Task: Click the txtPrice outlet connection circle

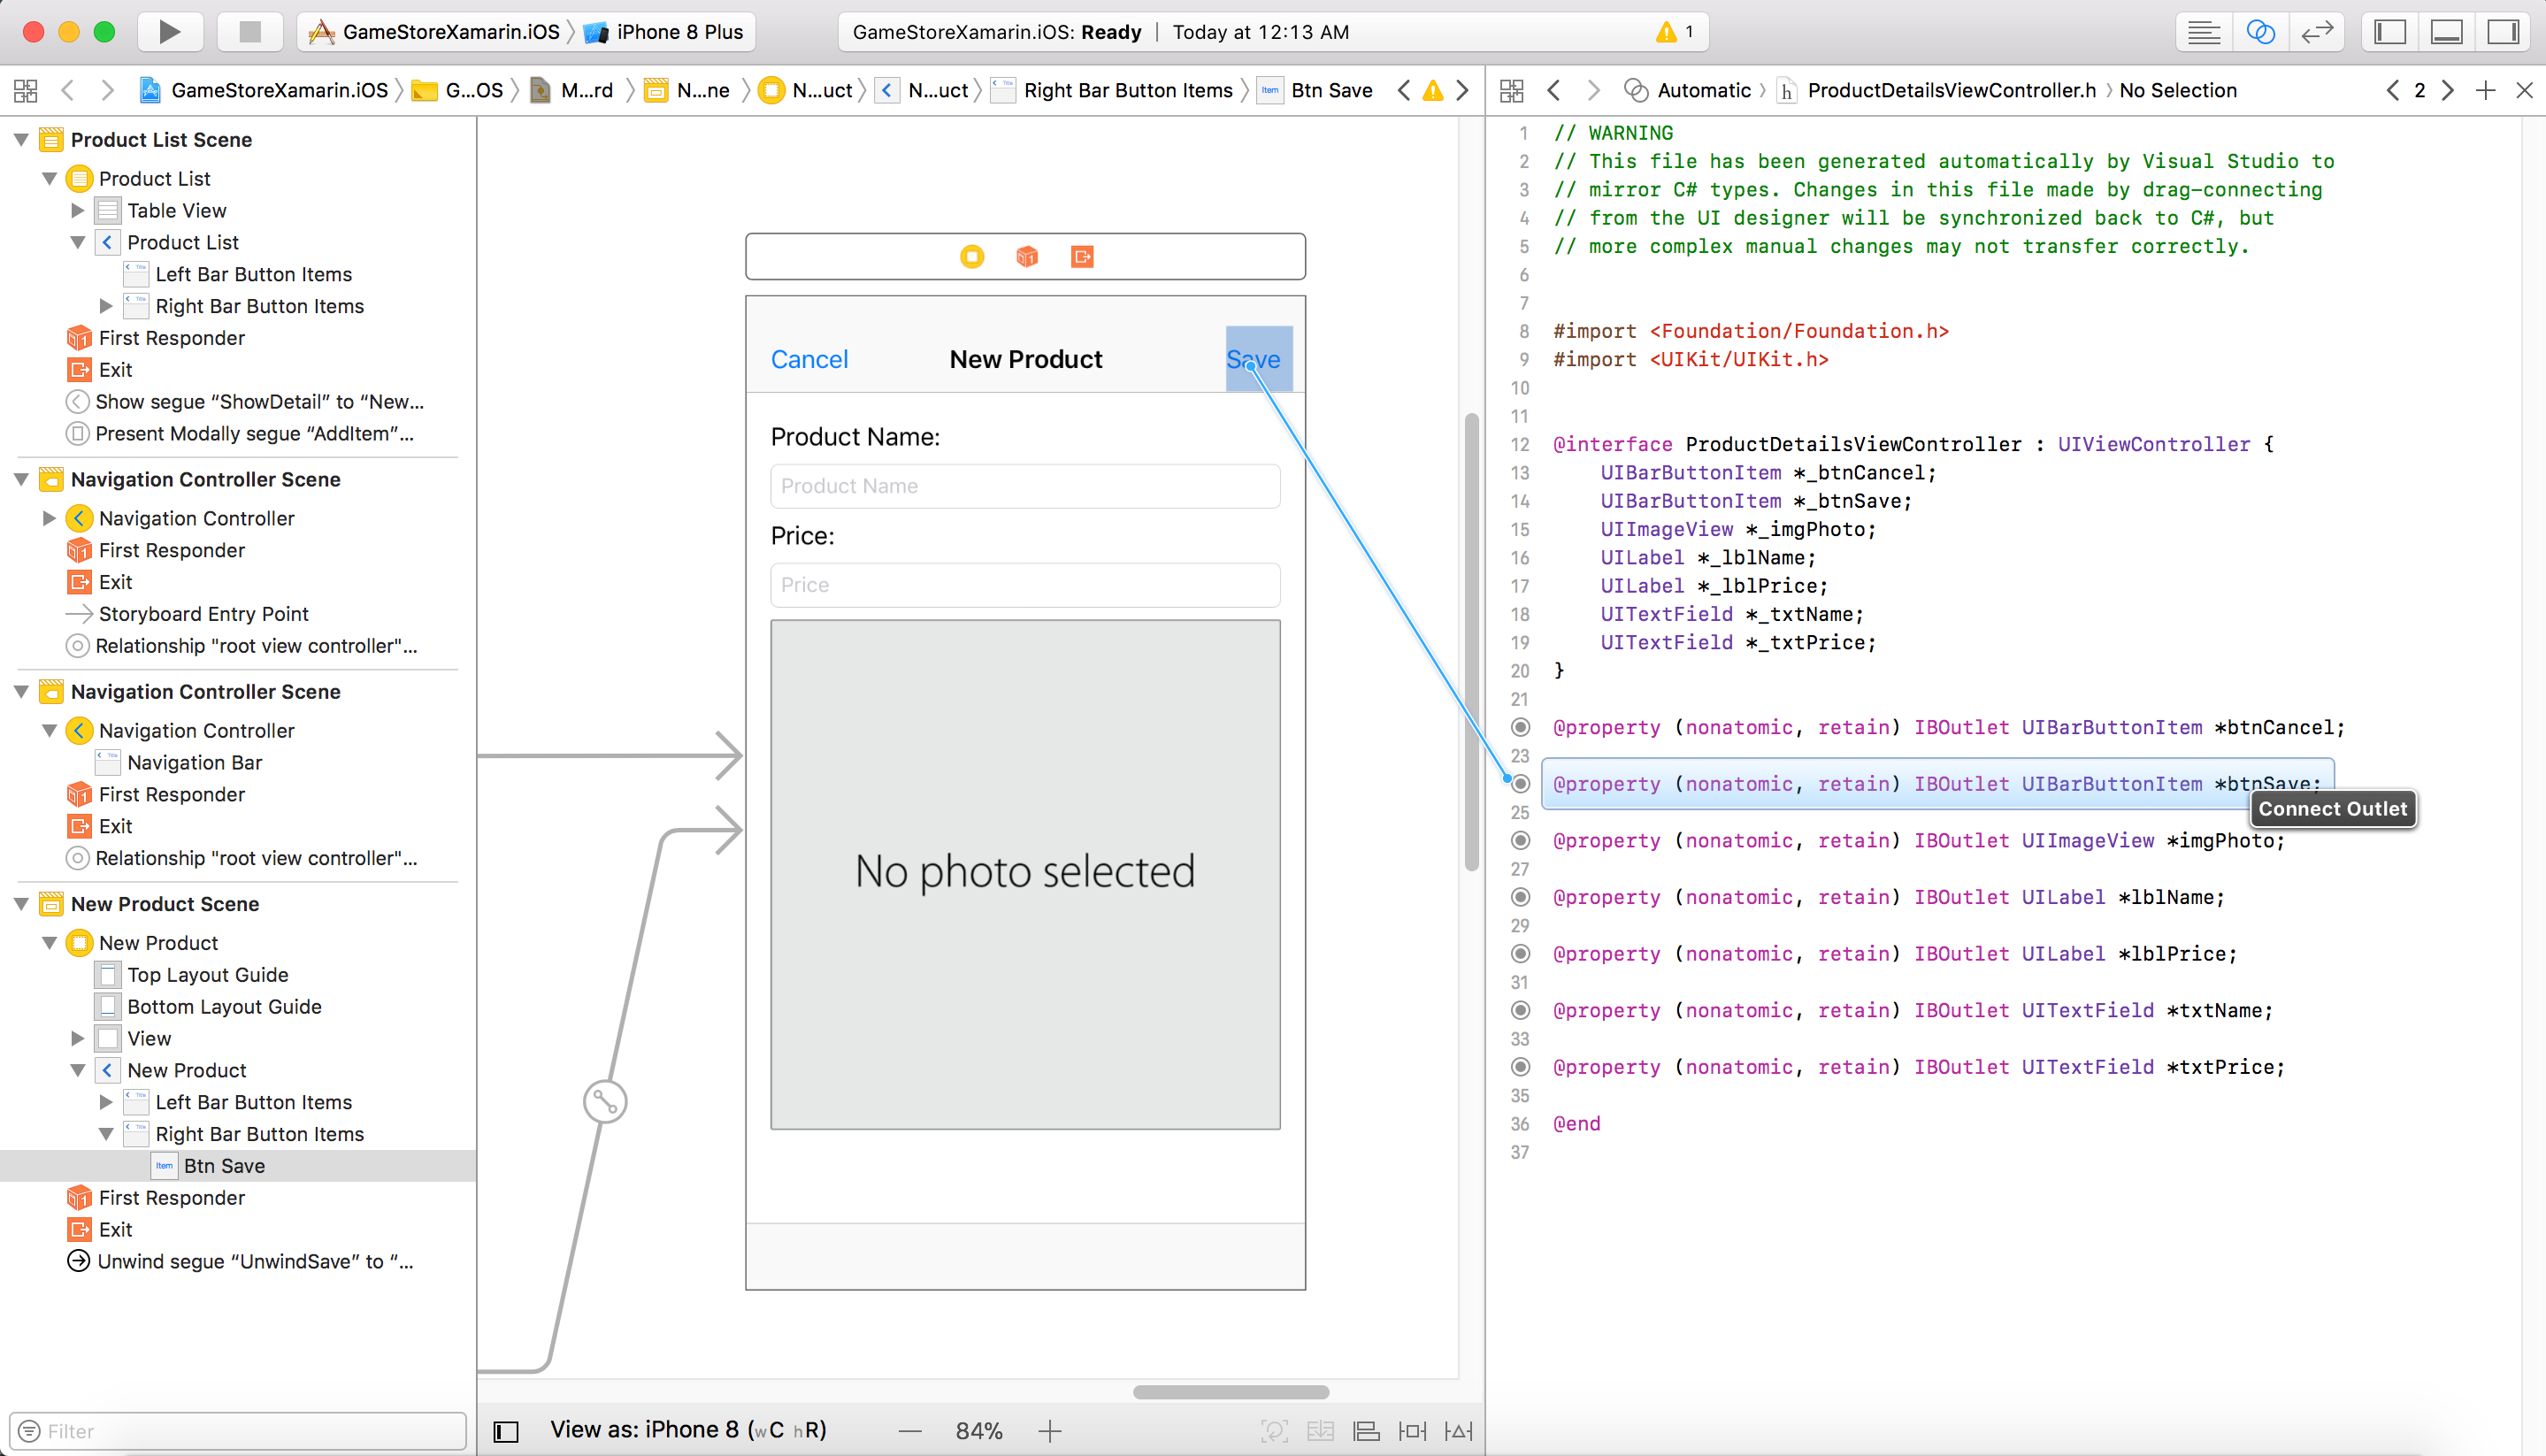Action: tap(1520, 1067)
